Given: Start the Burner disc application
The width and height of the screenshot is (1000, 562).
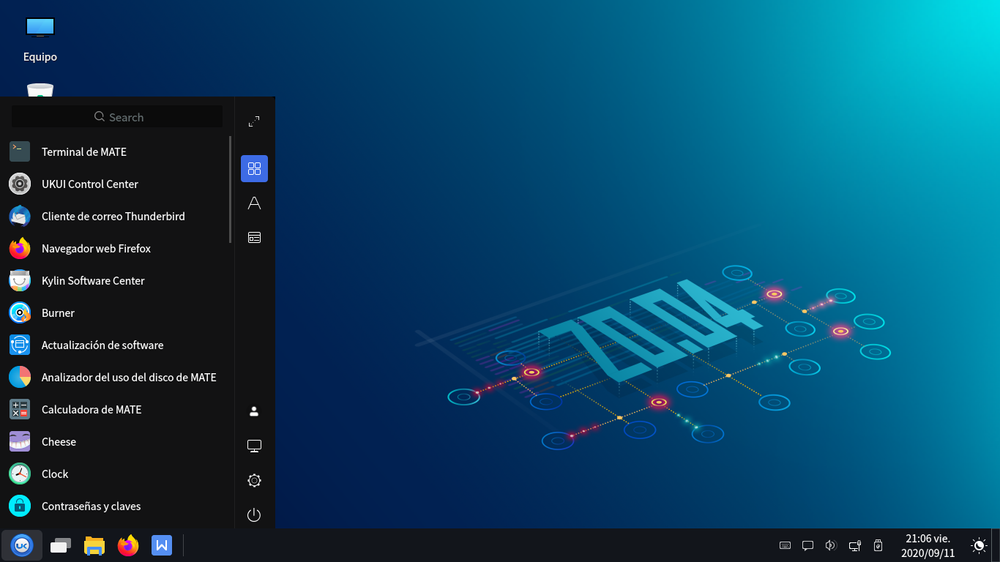Looking at the screenshot, I should pyautogui.click(x=57, y=313).
